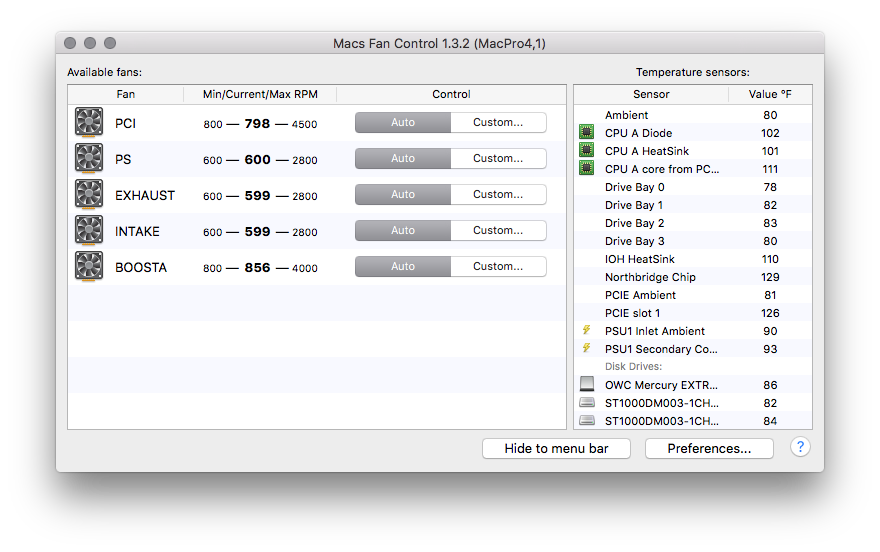Select the Drive Bay 2 sensor row
Screen dimensions: 880x552
[x=693, y=223]
